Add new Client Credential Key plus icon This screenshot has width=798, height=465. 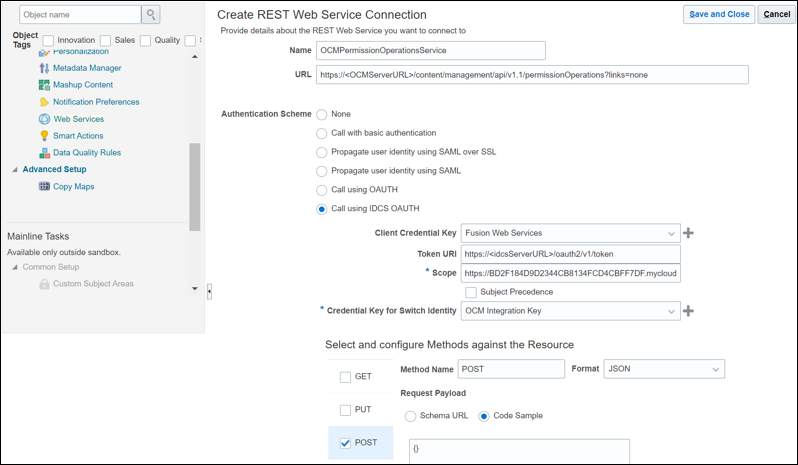[689, 233]
